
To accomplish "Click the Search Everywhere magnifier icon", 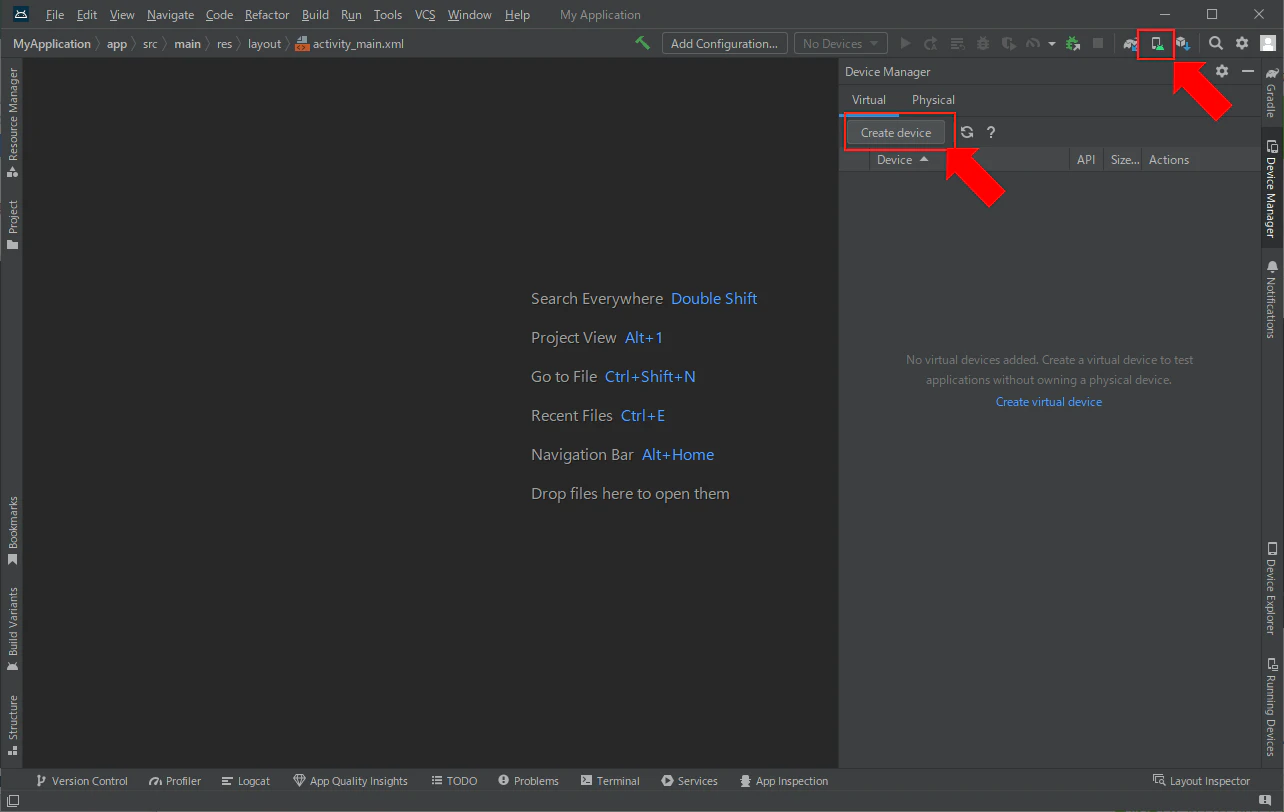I will coord(1216,43).
